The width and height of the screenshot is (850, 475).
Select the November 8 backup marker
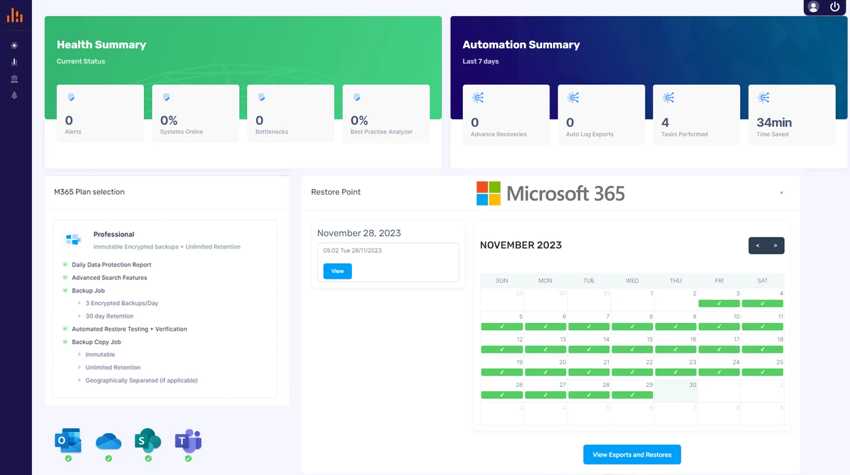click(632, 326)
